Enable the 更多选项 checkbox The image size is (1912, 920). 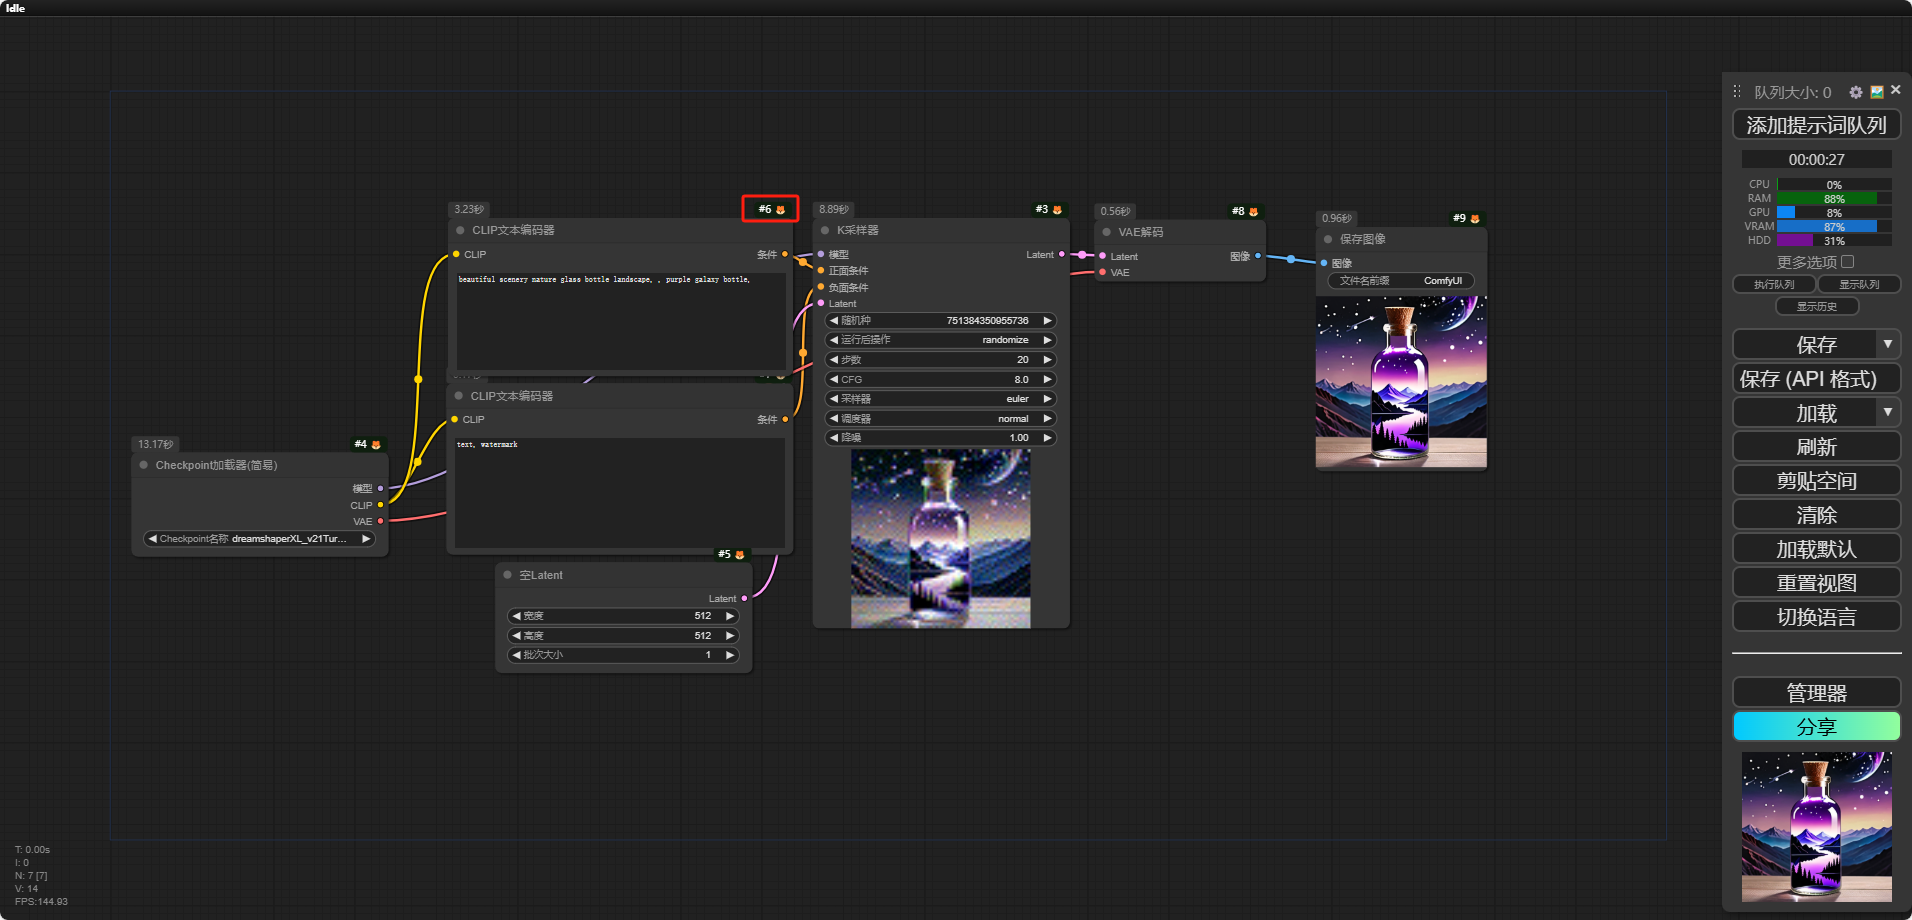tap(1848, 262)
